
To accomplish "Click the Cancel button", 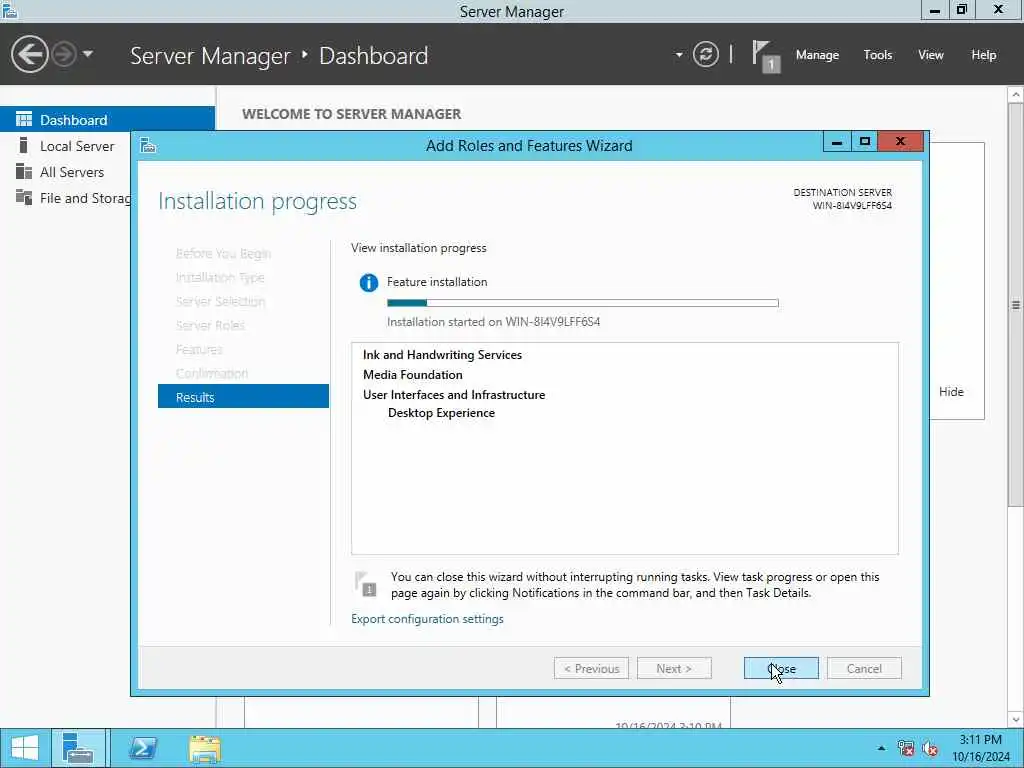I will pos(864,668).
